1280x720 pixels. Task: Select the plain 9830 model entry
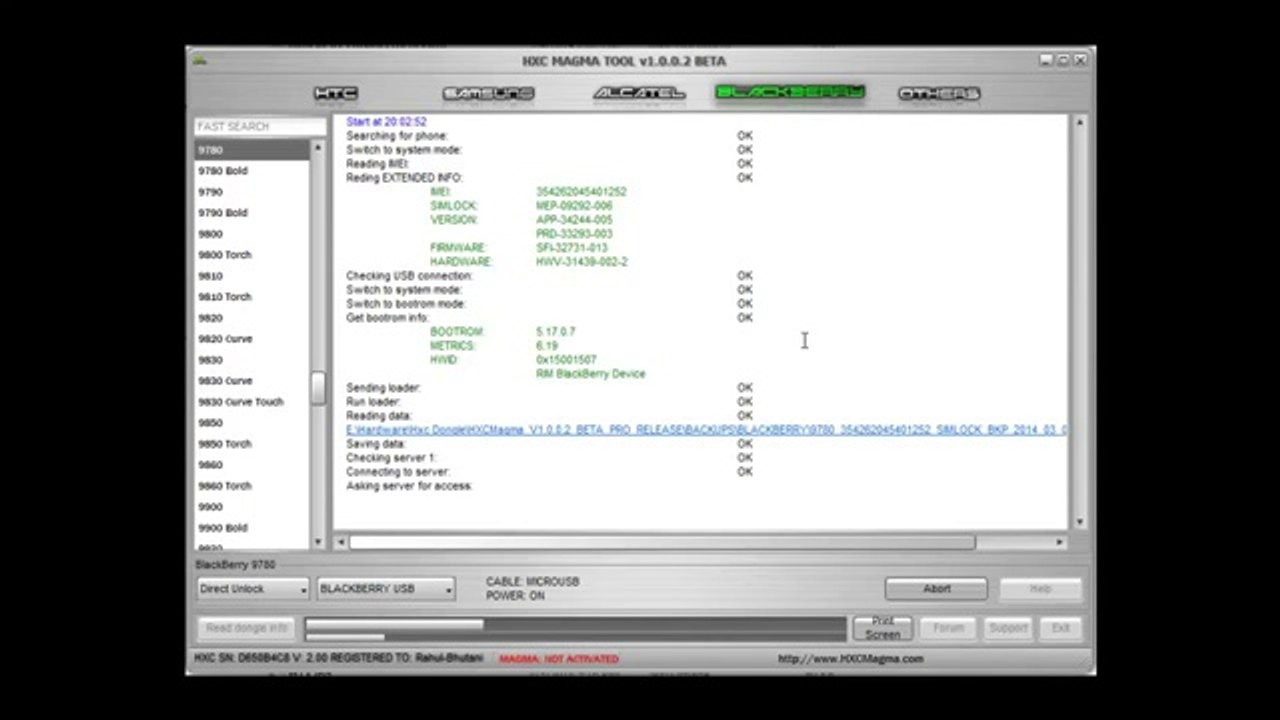tap(252, 360)
